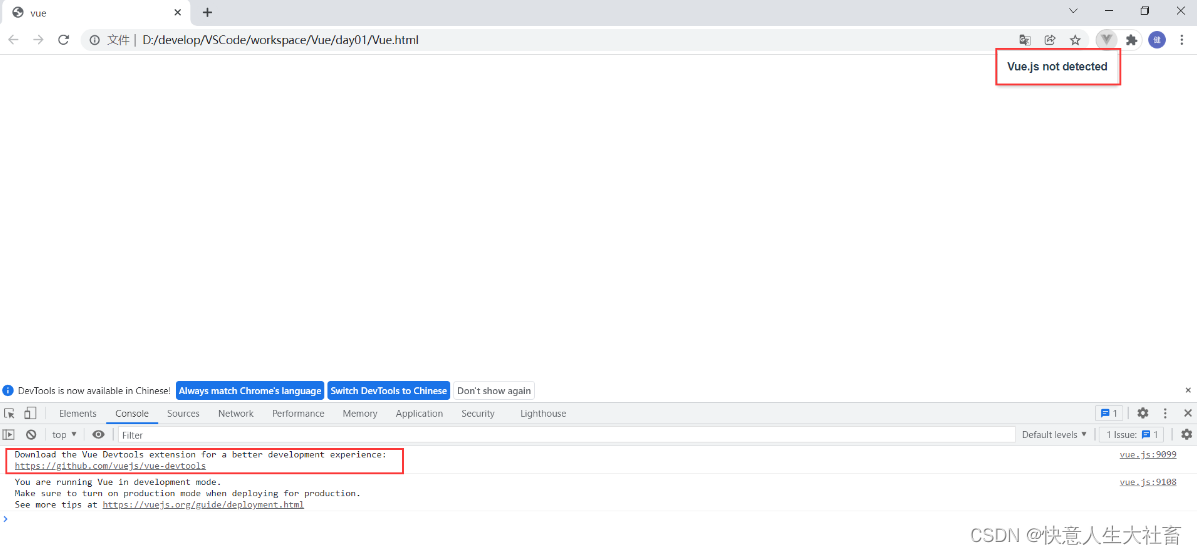Open the github.com/vuejs/vue-devtools link
This screenshot has height=555, width=1197.
110,465
